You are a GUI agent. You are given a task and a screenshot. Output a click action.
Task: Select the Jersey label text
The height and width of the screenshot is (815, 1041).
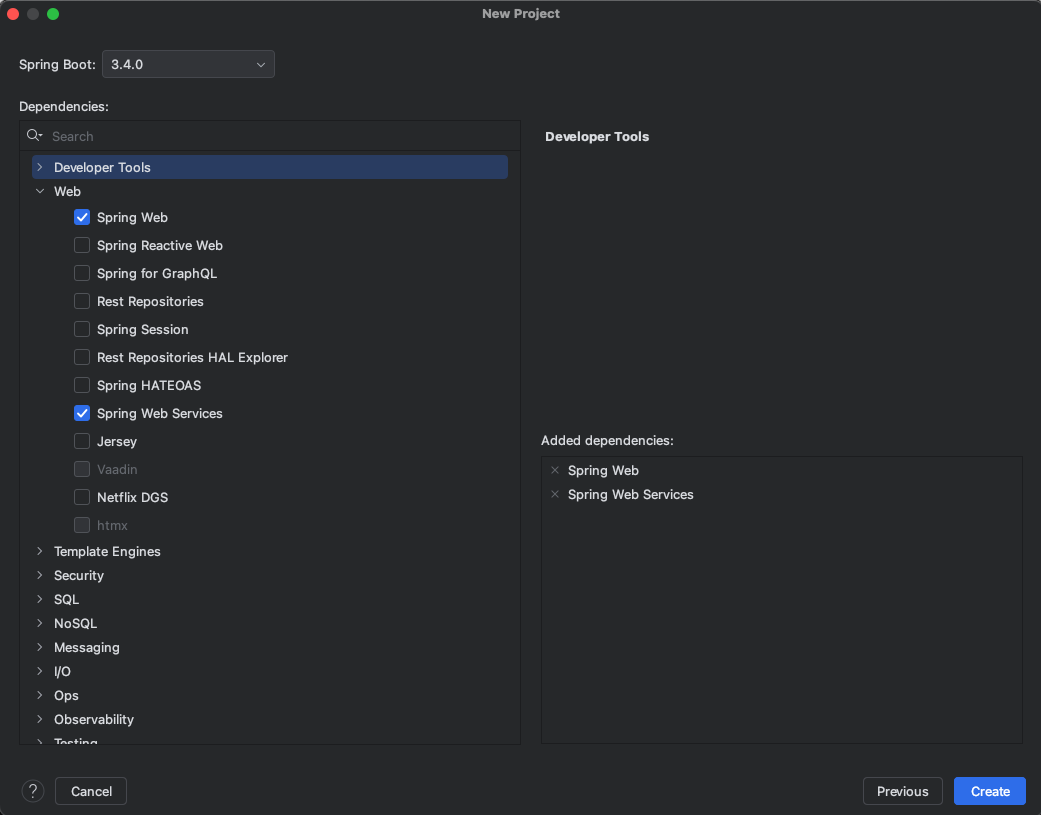coord(117,441)
